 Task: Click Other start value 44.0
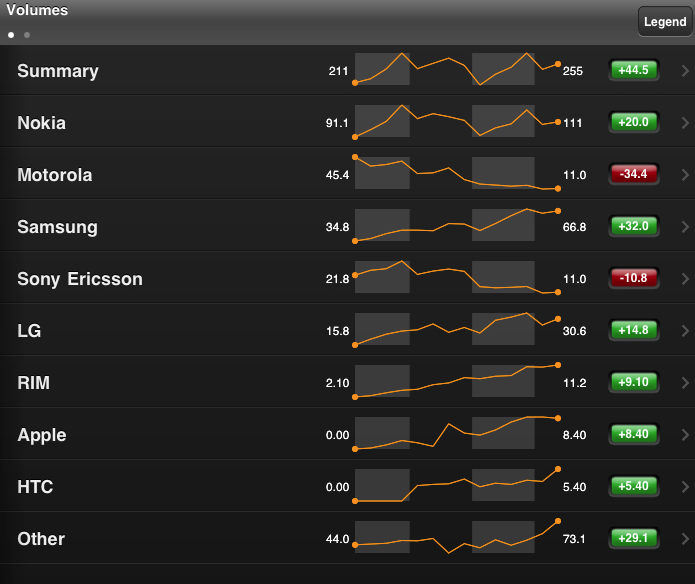click(337, 539)
